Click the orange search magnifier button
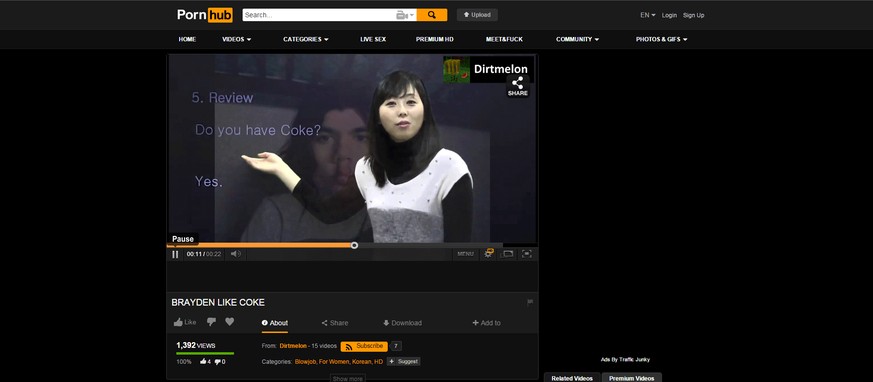The image size is (873, 382). 432,15
